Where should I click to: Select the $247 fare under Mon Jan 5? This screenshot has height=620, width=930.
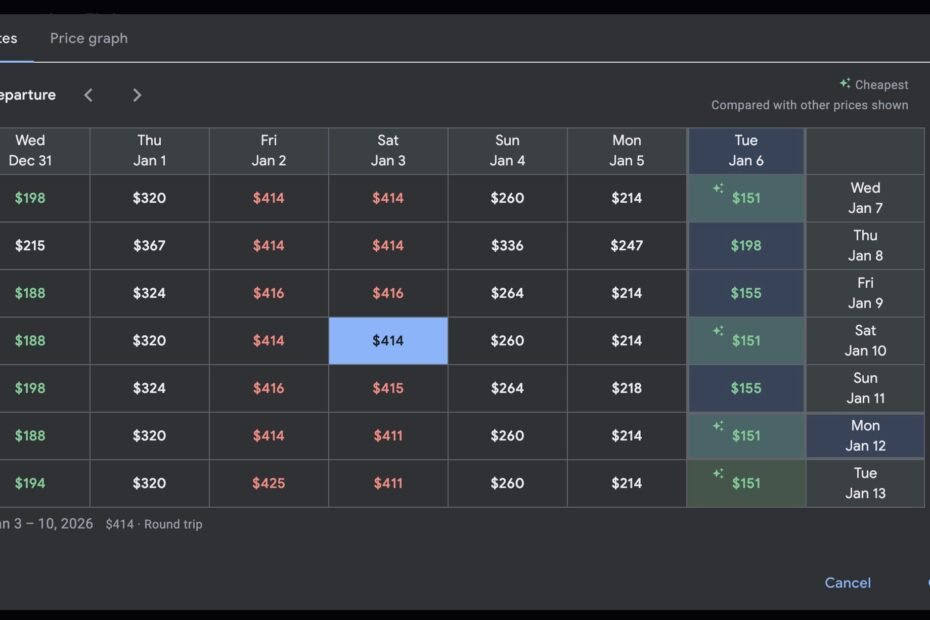tap(626, 246)
